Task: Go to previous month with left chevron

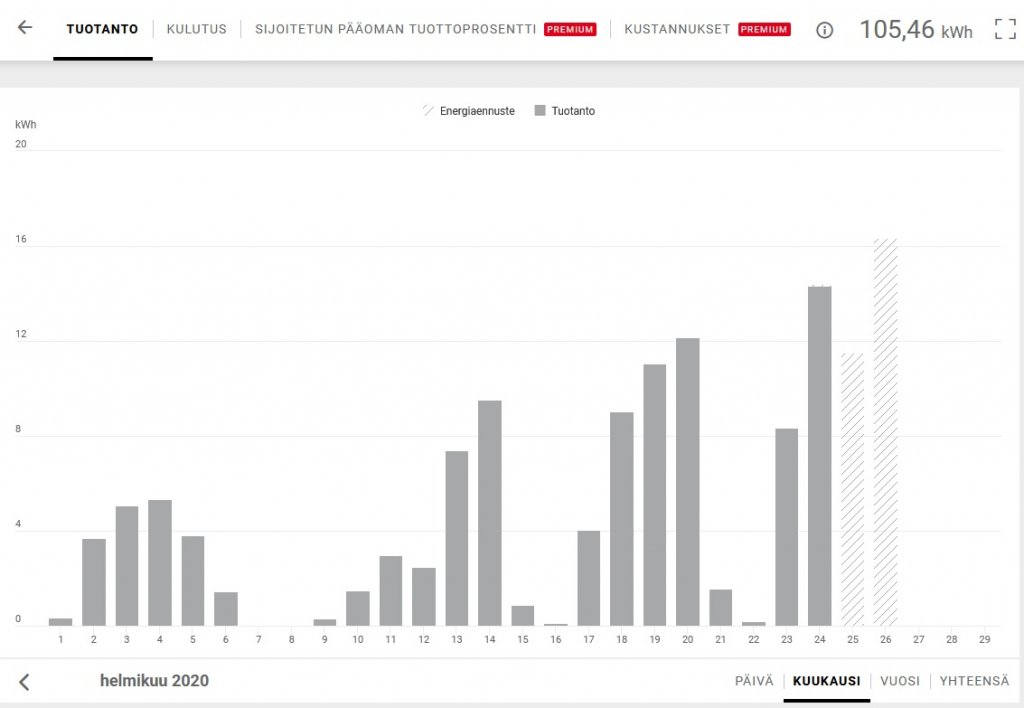Action: pyautogui.click(x=25, y=682)
